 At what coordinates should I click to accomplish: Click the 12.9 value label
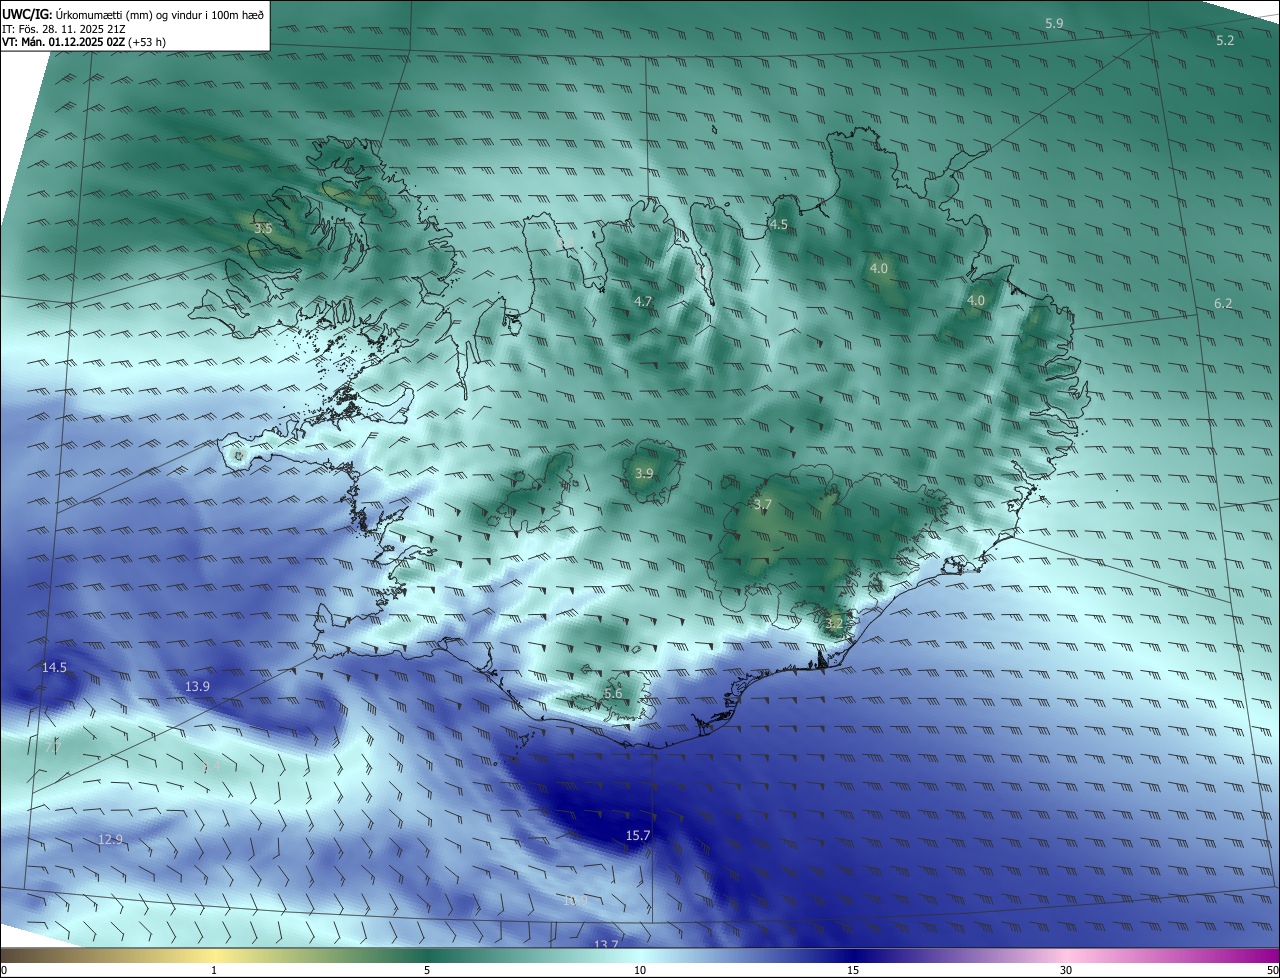111,839
